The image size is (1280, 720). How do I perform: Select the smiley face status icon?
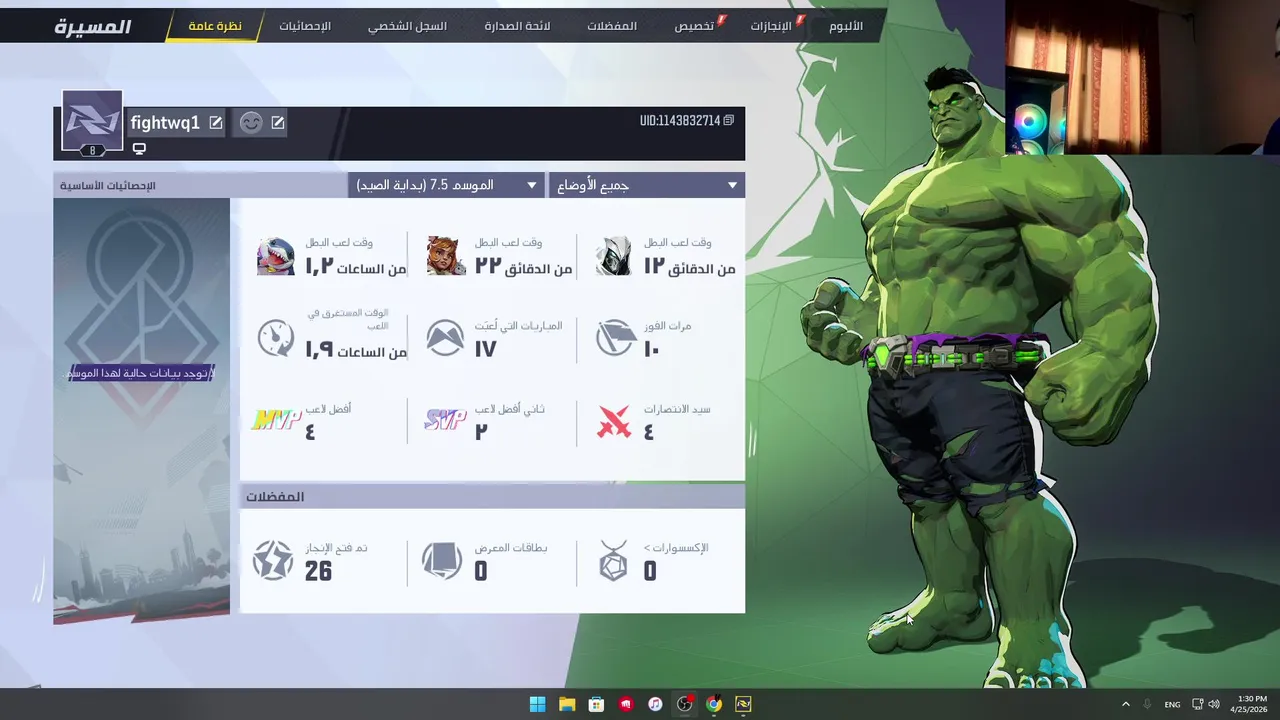click(x=251, y=122)
